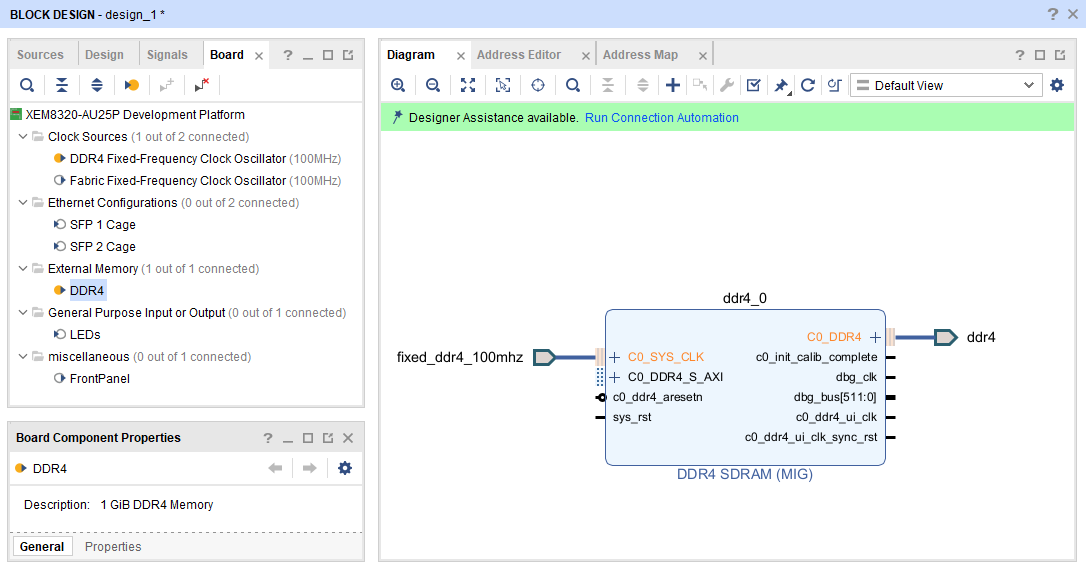Image resolution: width=1086 pixels, height=568 pixels.
Task: Click the customize block wrench icon
Action: pyautogui.click(x=727, y=85)
